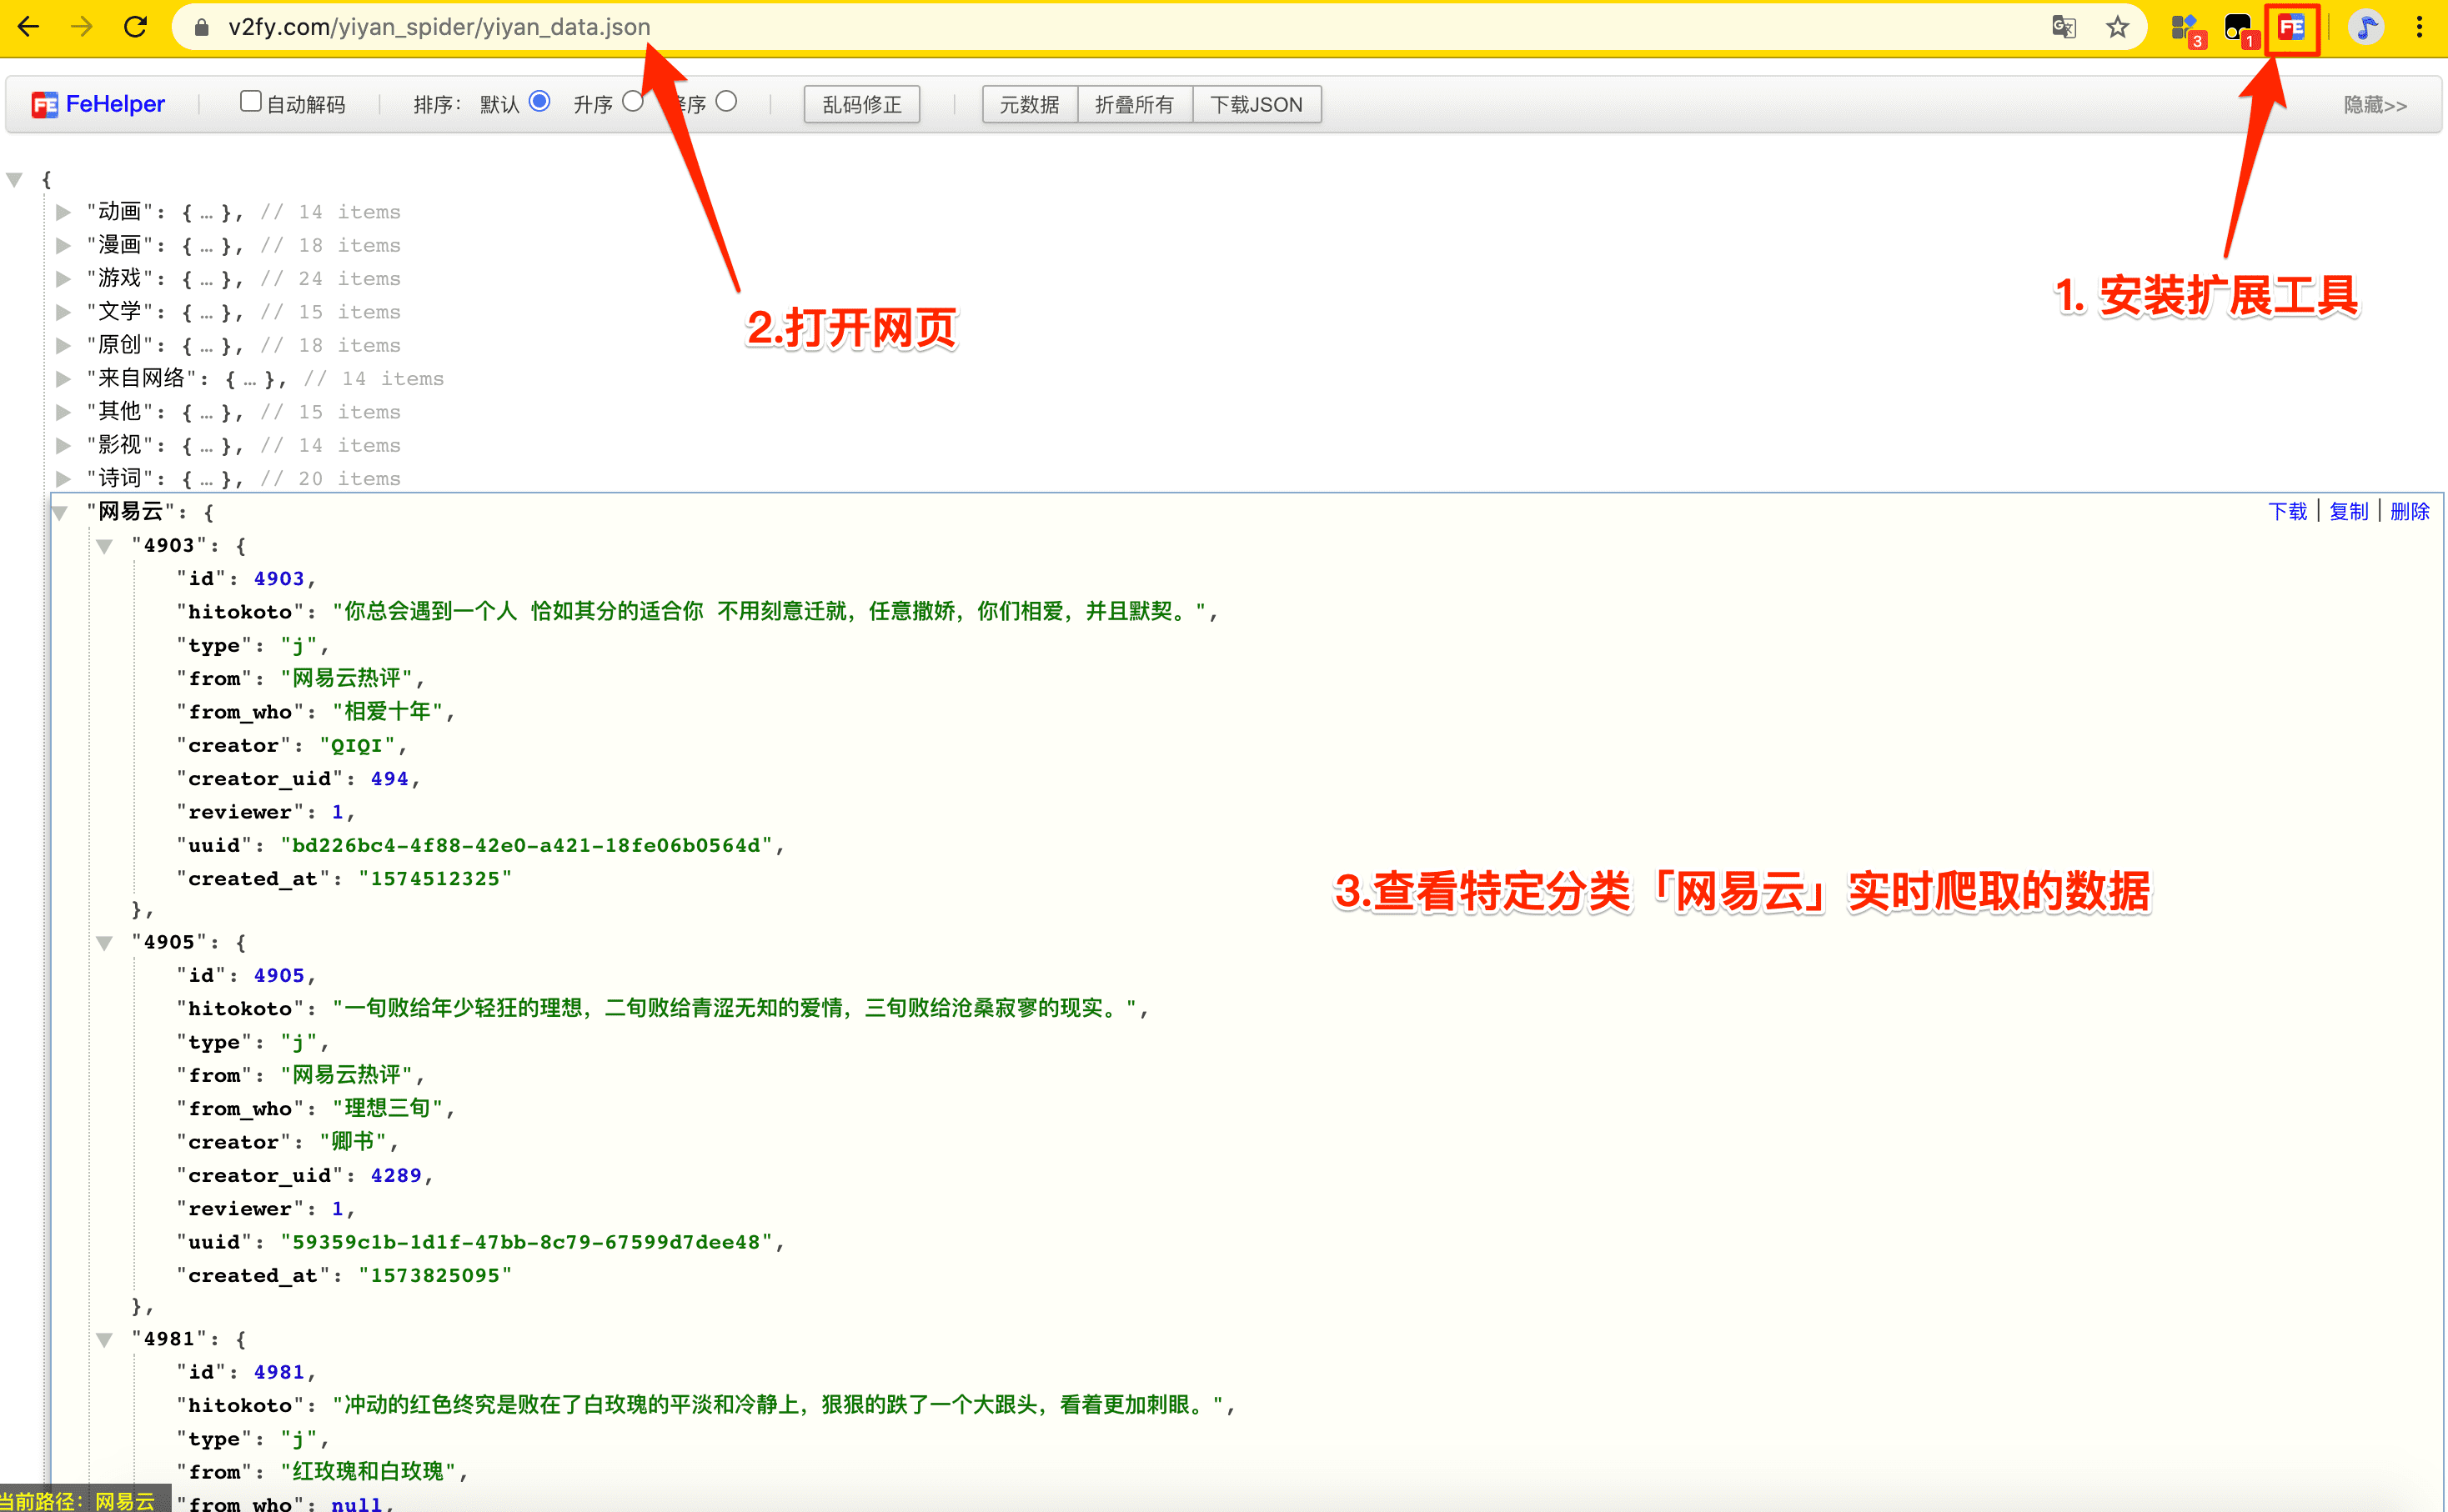Select the 升序 sort radio button
Image resolution: width=2448 pixels, height=1512 pixels.
point(633,102)
